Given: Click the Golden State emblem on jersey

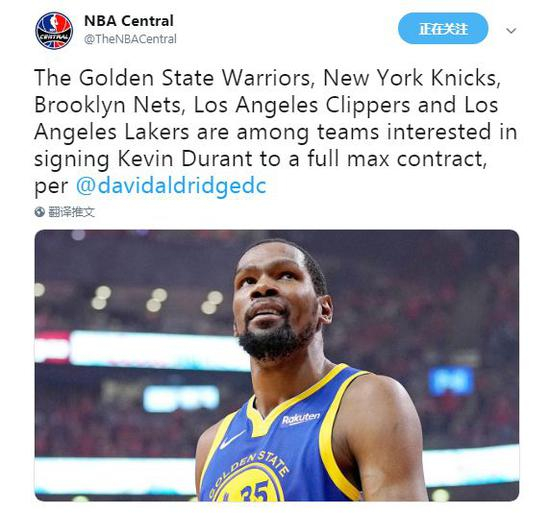Looking at the screenshot, I should click(248, 477).
